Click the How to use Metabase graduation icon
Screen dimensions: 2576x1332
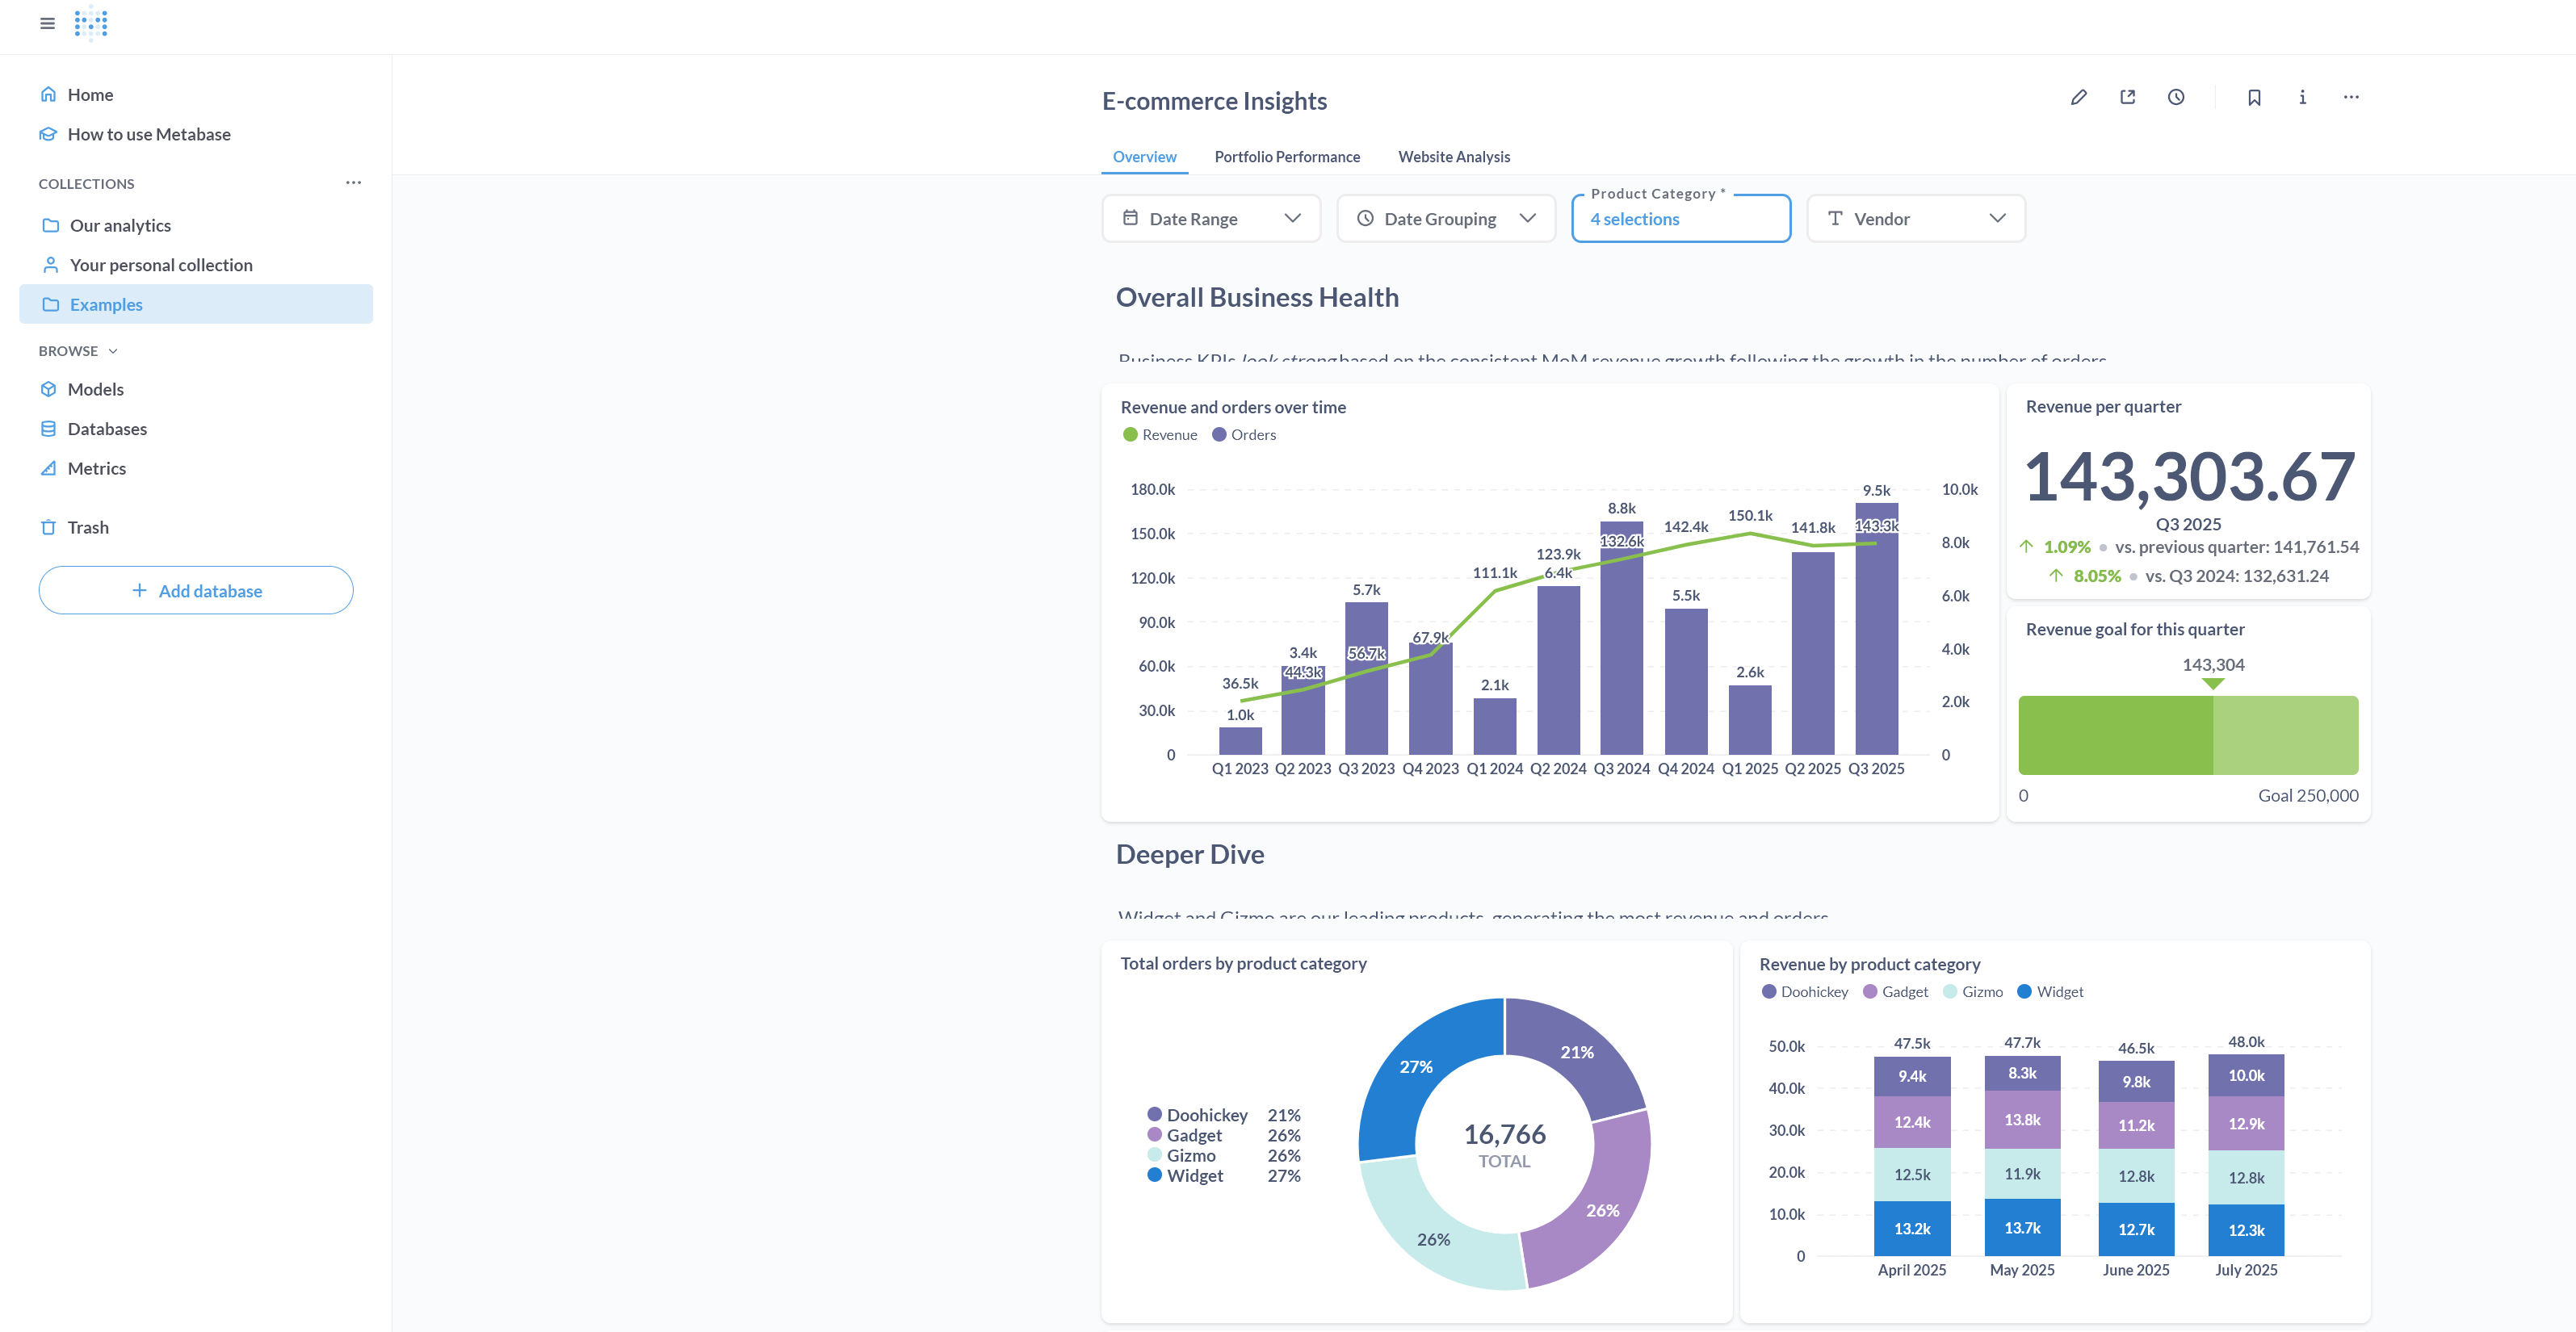(48, 134)
